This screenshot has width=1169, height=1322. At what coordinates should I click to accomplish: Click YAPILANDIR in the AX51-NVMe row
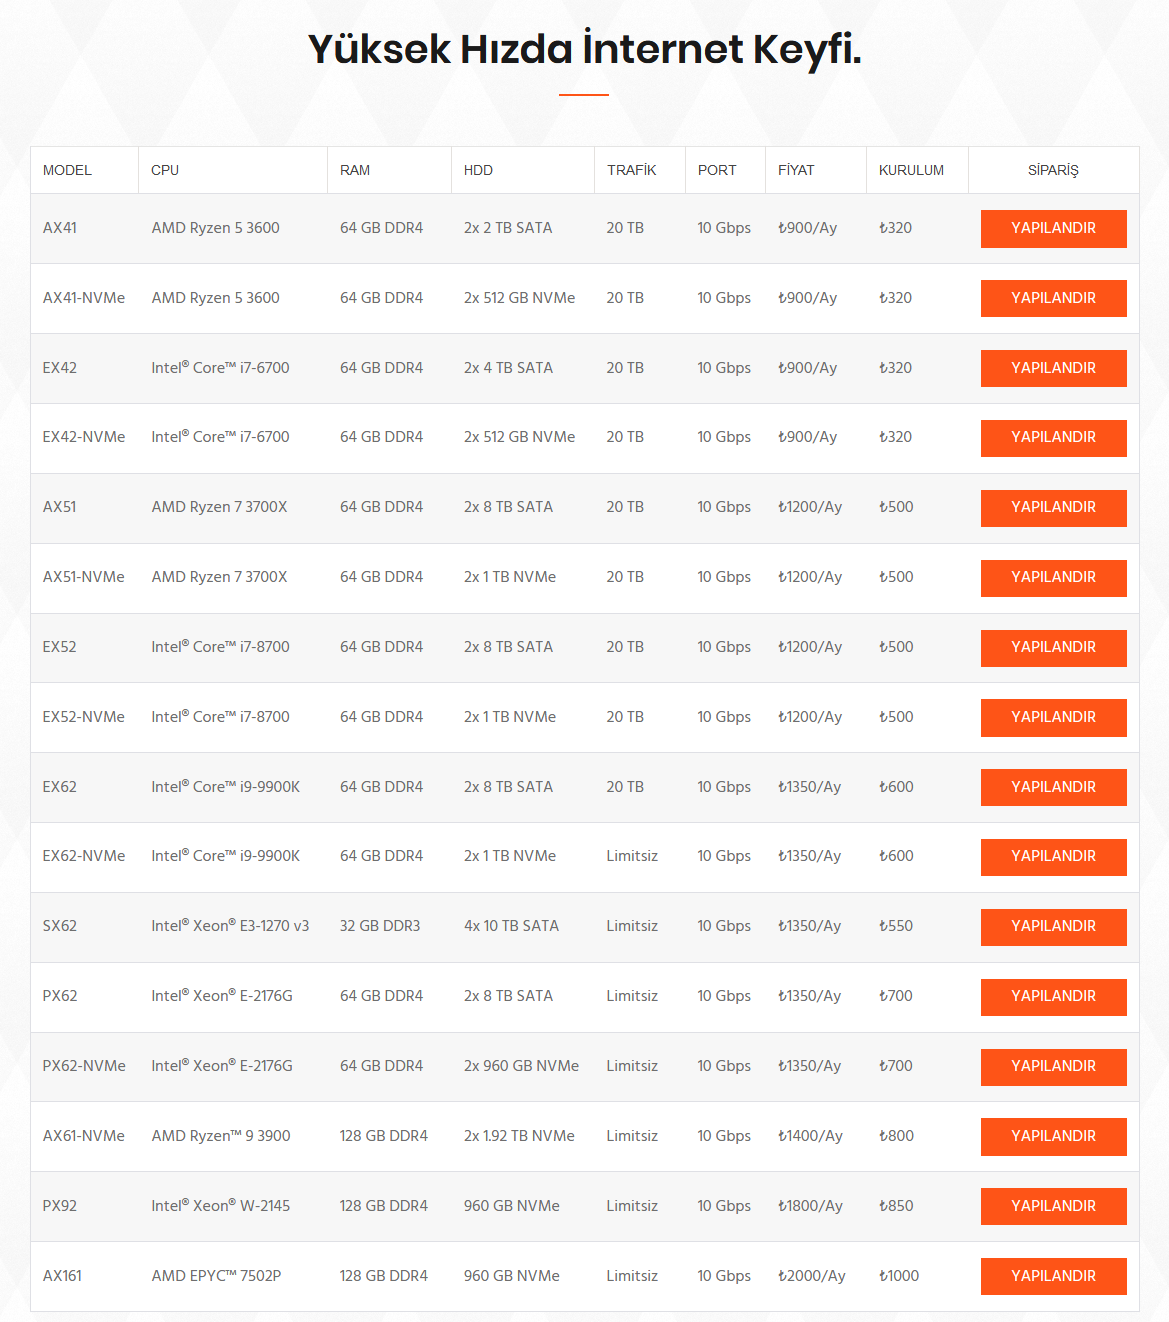[1053, 578]
